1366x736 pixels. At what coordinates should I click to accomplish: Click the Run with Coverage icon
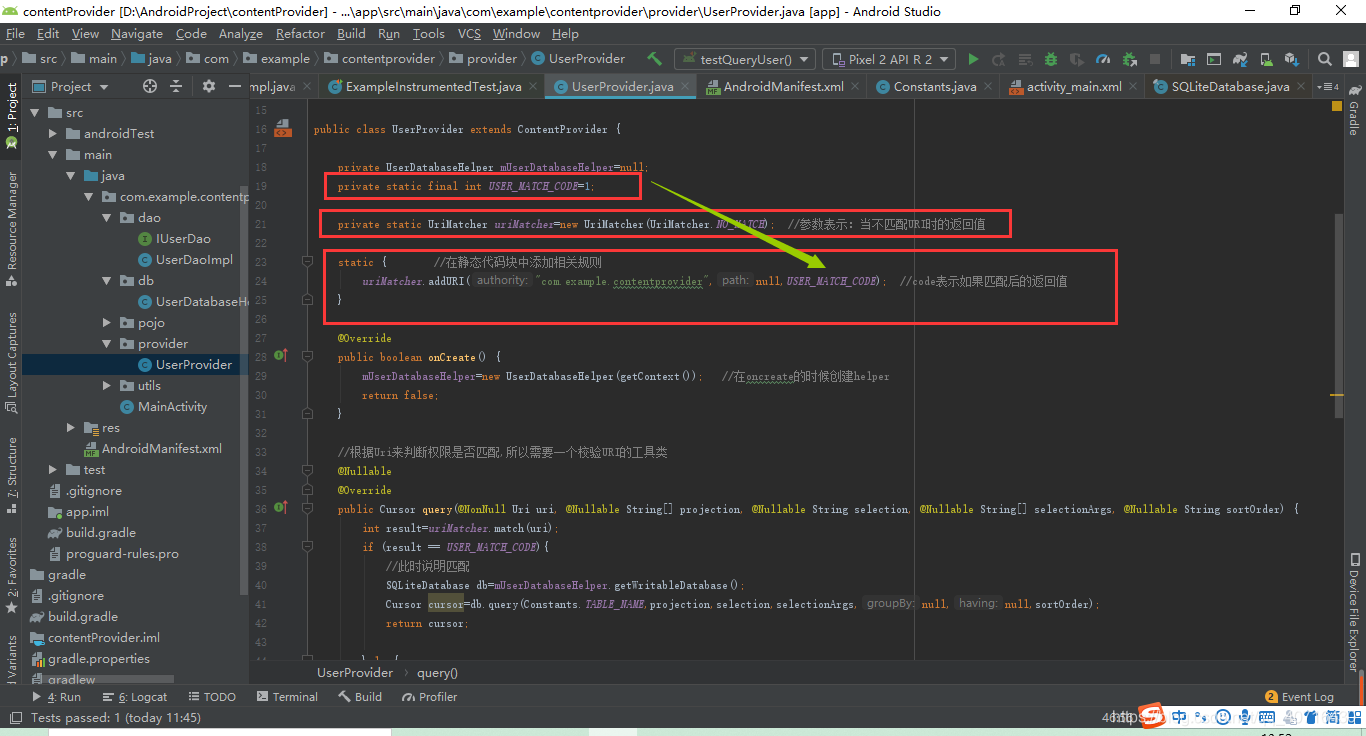pyautogui.click(x=1076, y=59)
